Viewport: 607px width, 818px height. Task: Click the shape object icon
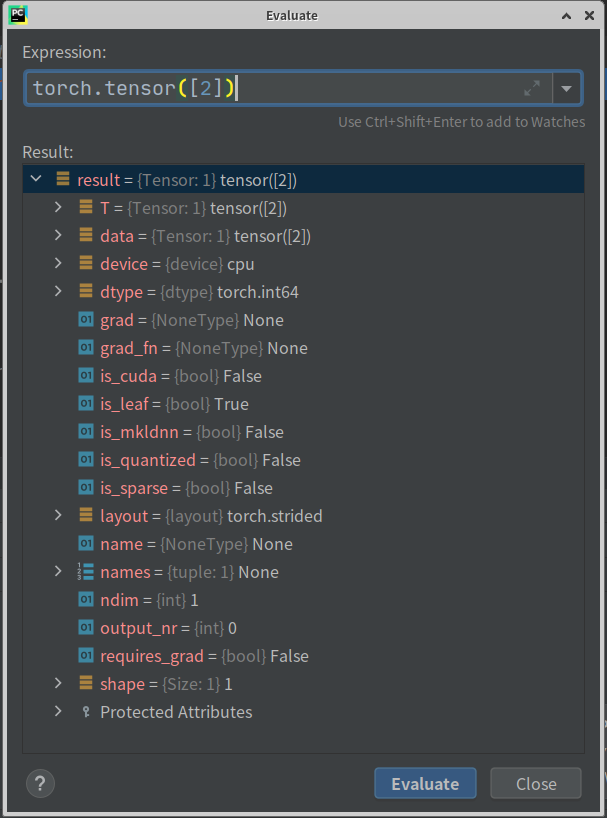coord(86,683)
